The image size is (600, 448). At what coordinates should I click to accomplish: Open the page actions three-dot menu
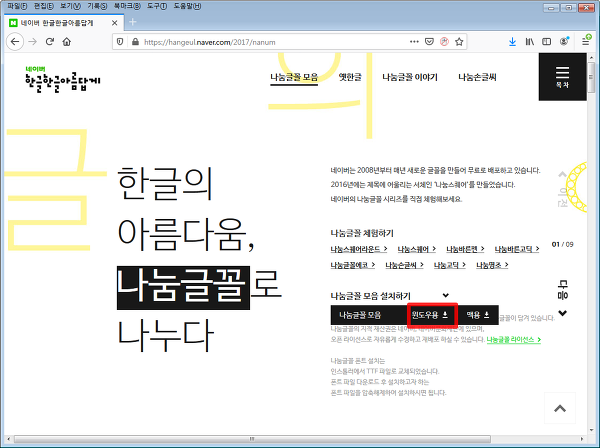pos(414,42)
